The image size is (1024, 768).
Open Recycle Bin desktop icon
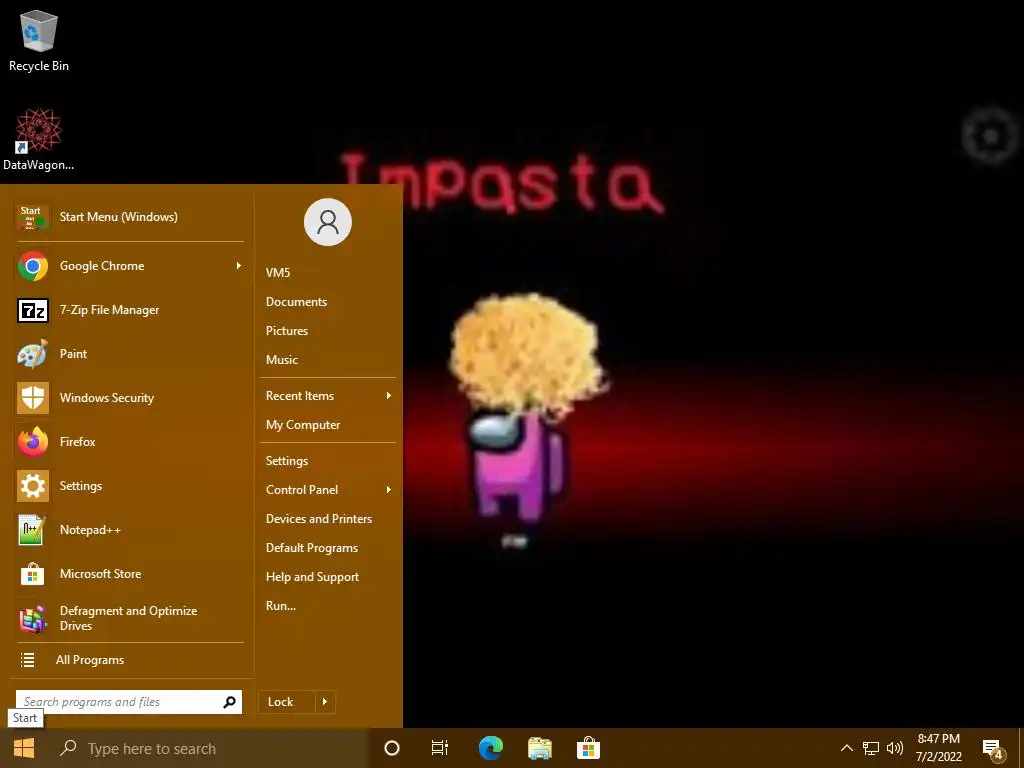(x=39, y=40)
